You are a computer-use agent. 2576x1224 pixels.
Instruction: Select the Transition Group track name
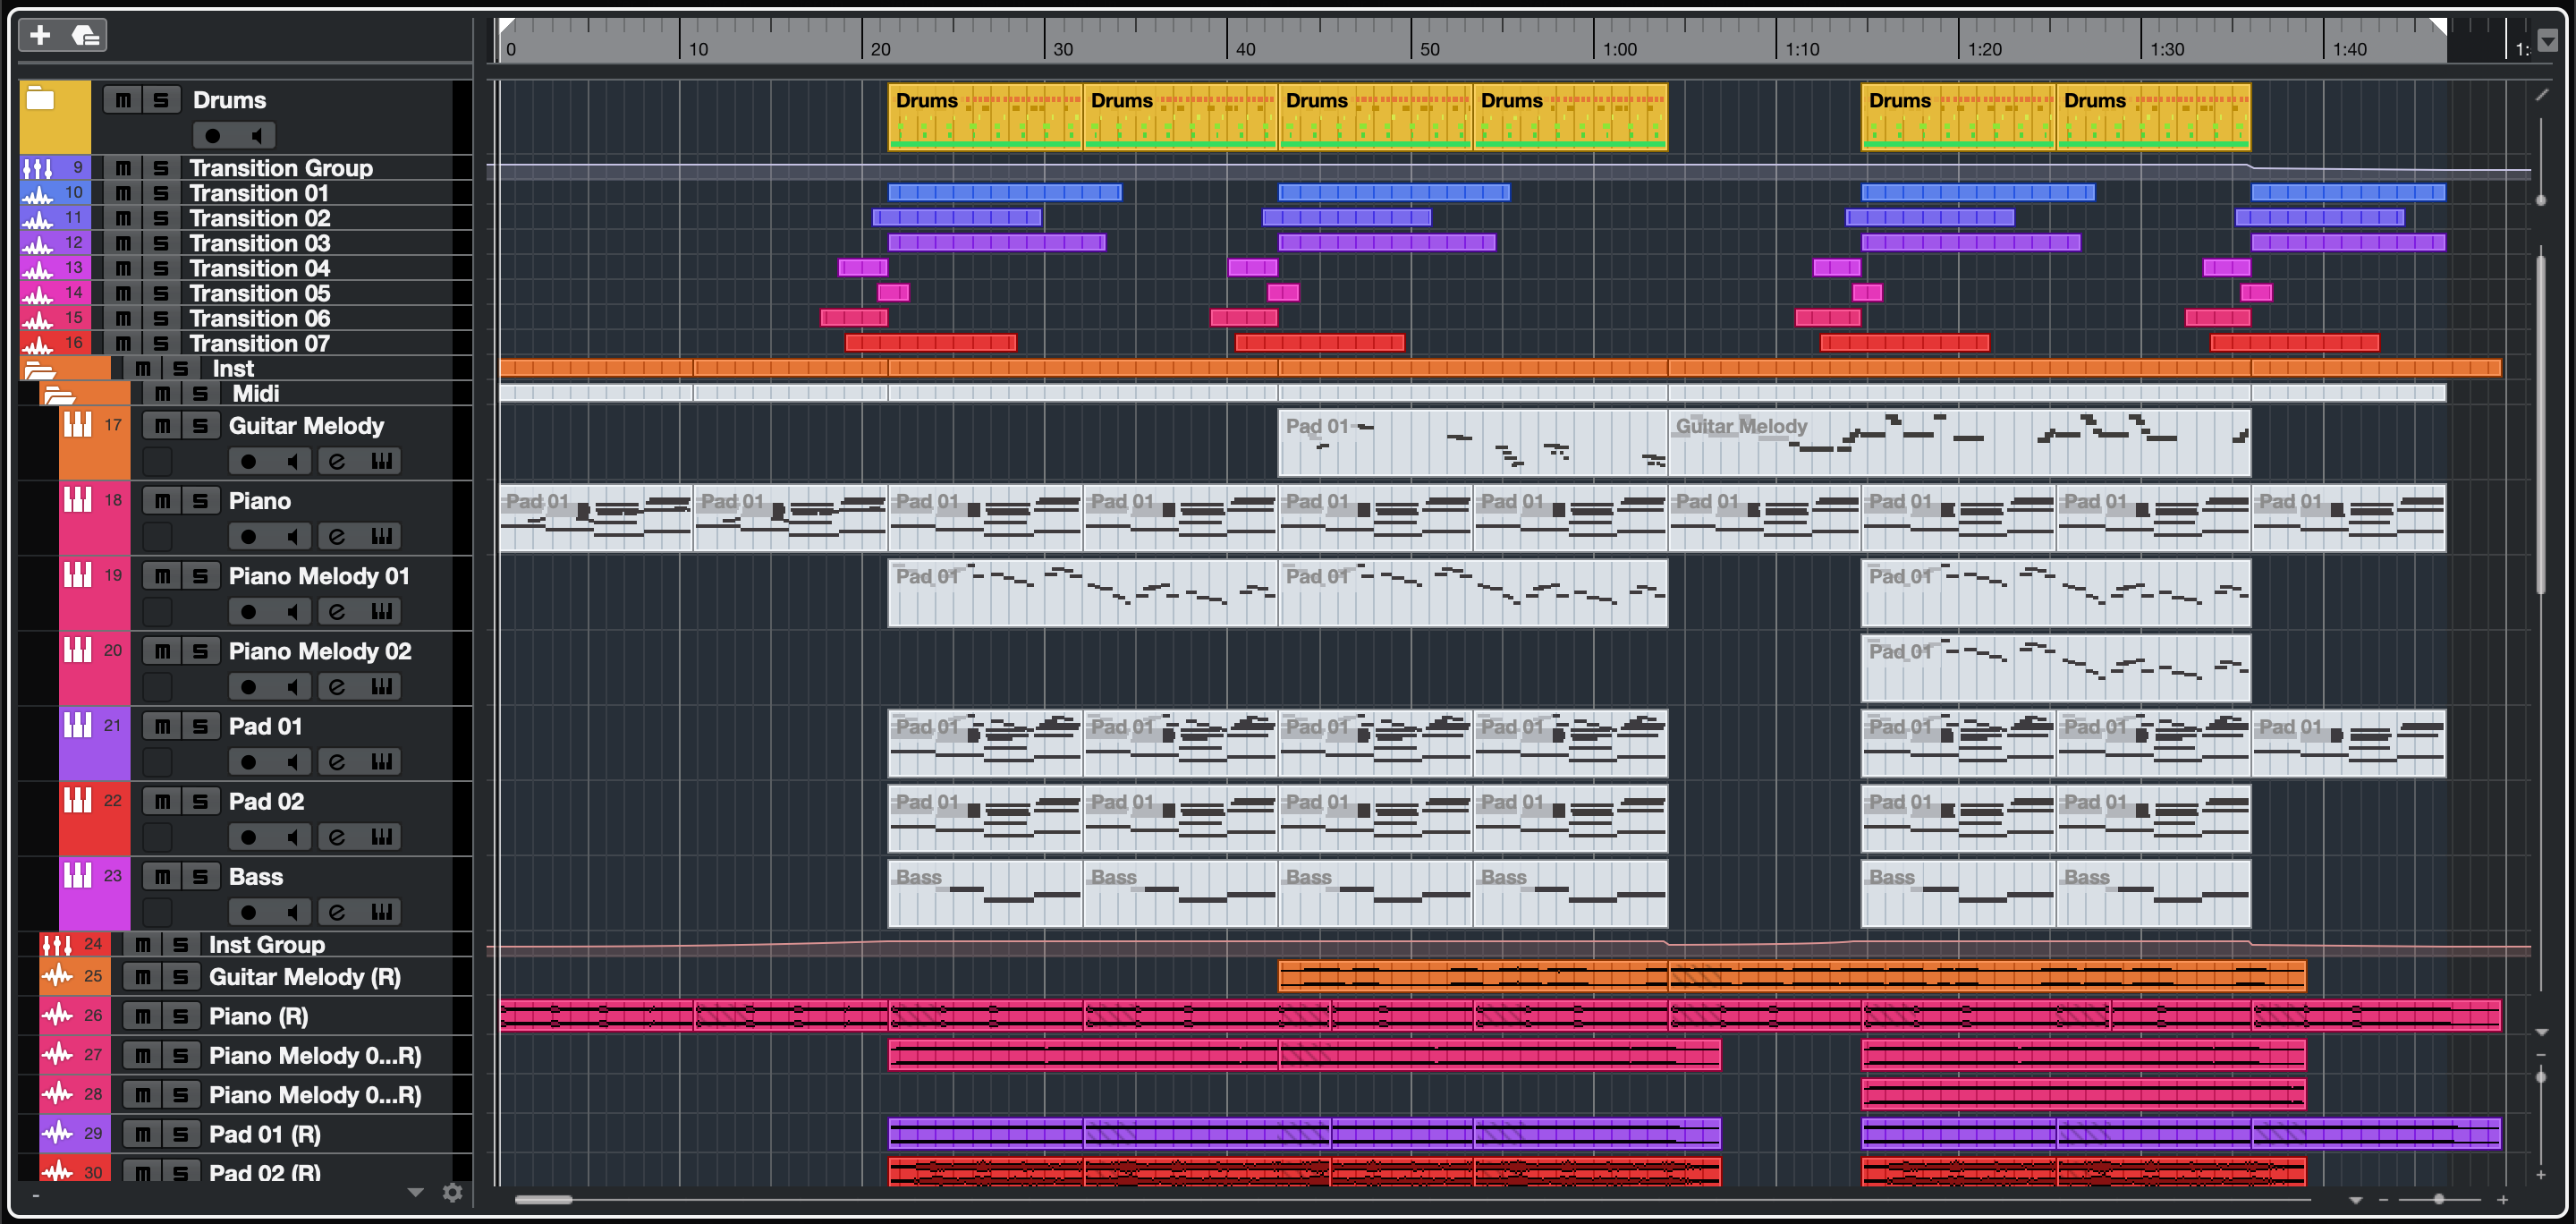[x=281, y=168]
